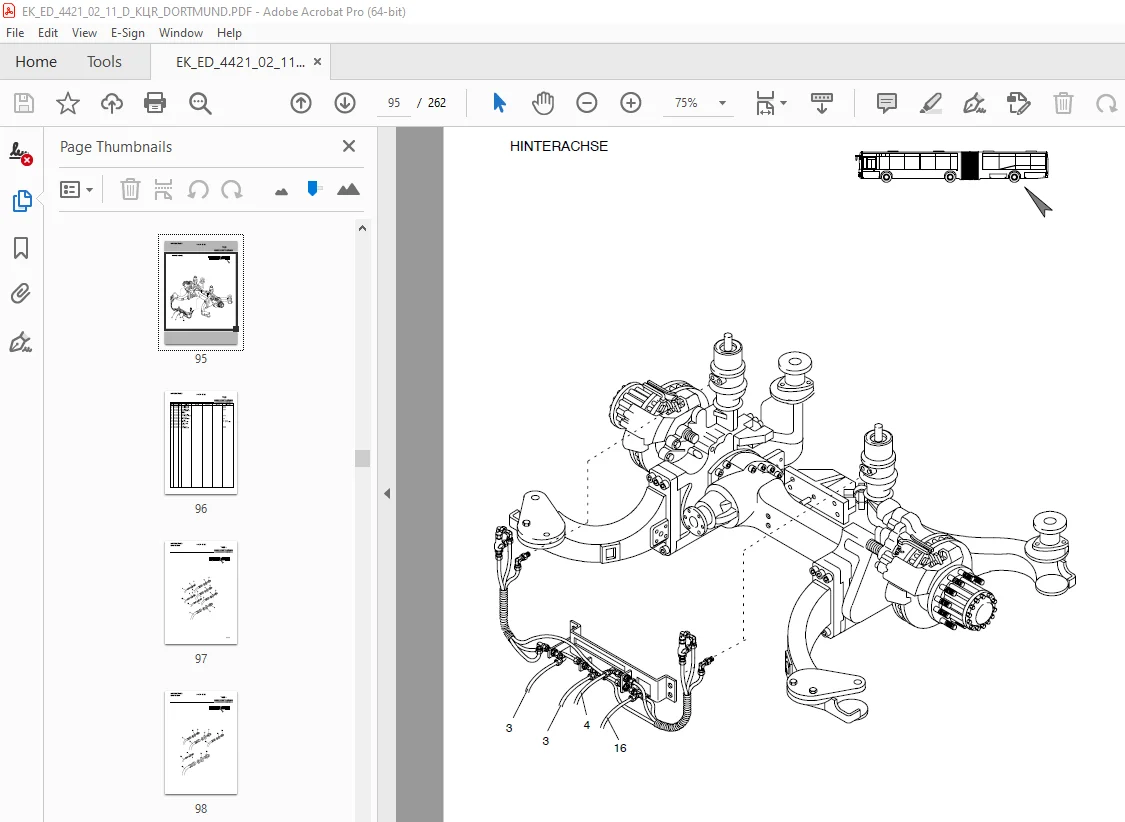Close the EK_ED_4421 document tab
Screen dimensions: 1125x822
[x=317, y=62]
